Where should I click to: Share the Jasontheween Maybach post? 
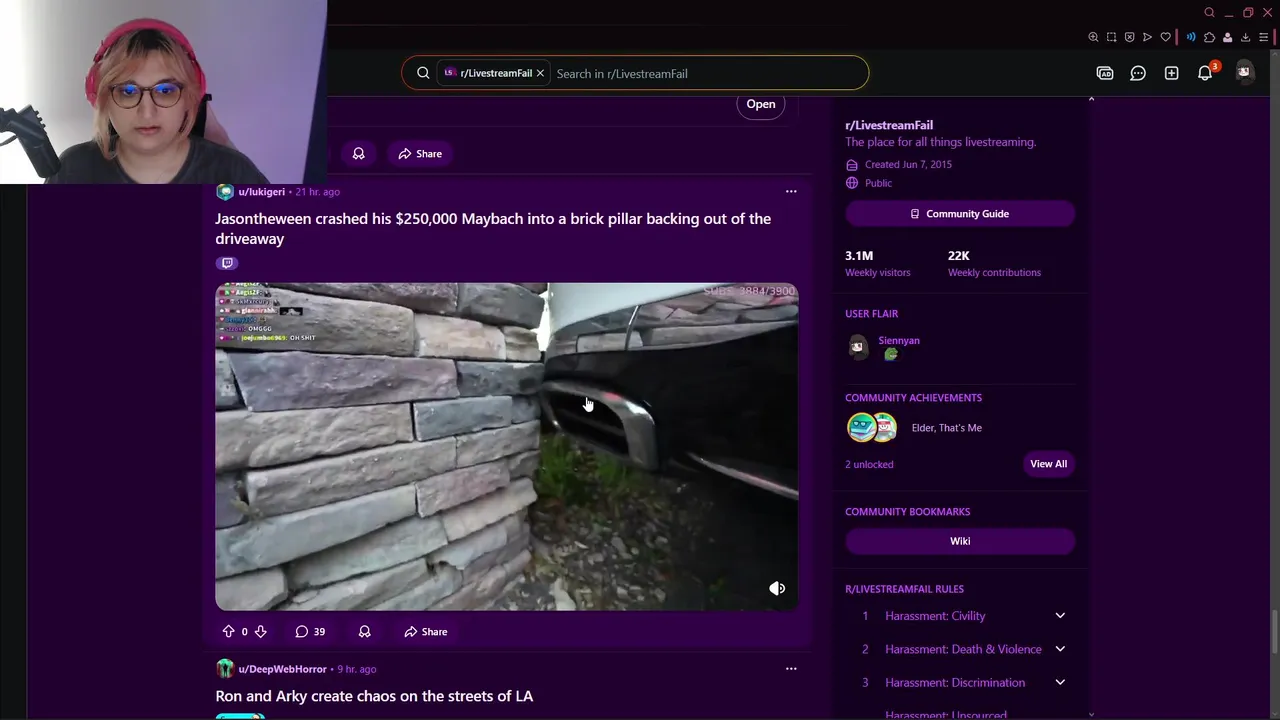[x=426, y=631]
